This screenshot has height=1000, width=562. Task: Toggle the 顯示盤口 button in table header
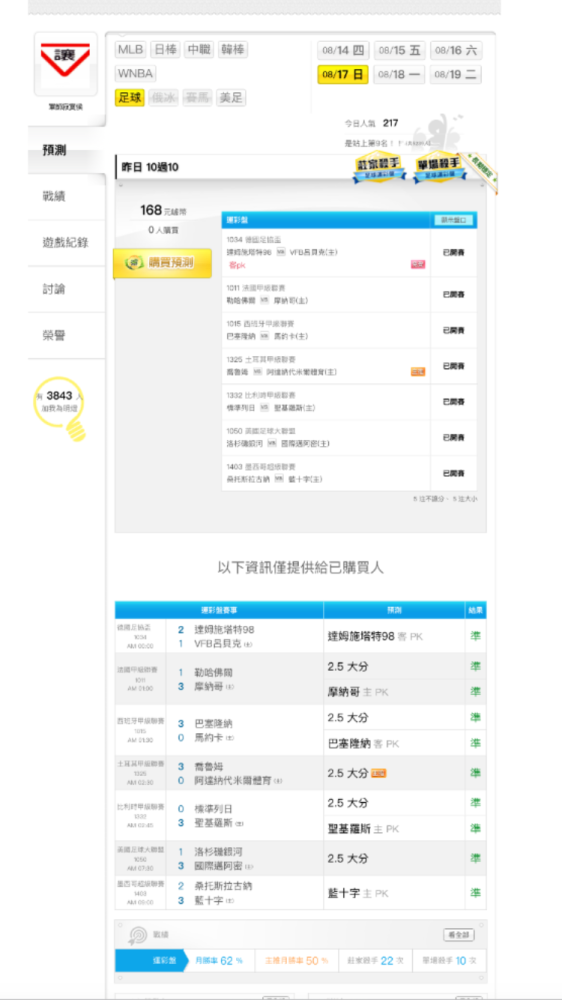pyautogui.click(x=454, y=220)
